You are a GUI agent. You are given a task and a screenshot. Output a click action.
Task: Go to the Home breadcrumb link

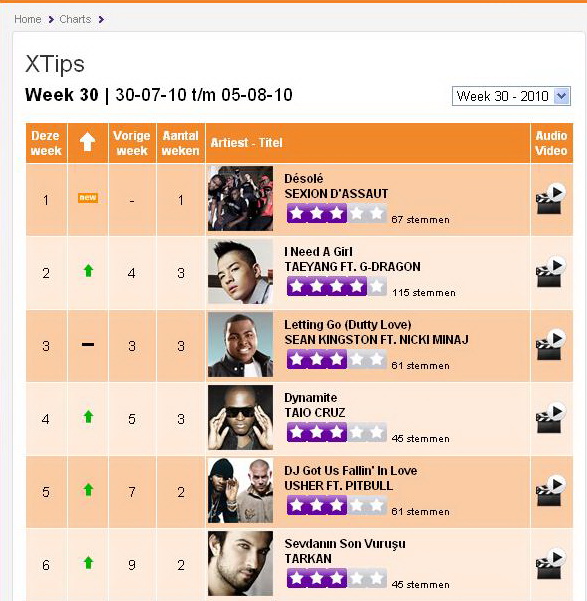coord(28,19)
